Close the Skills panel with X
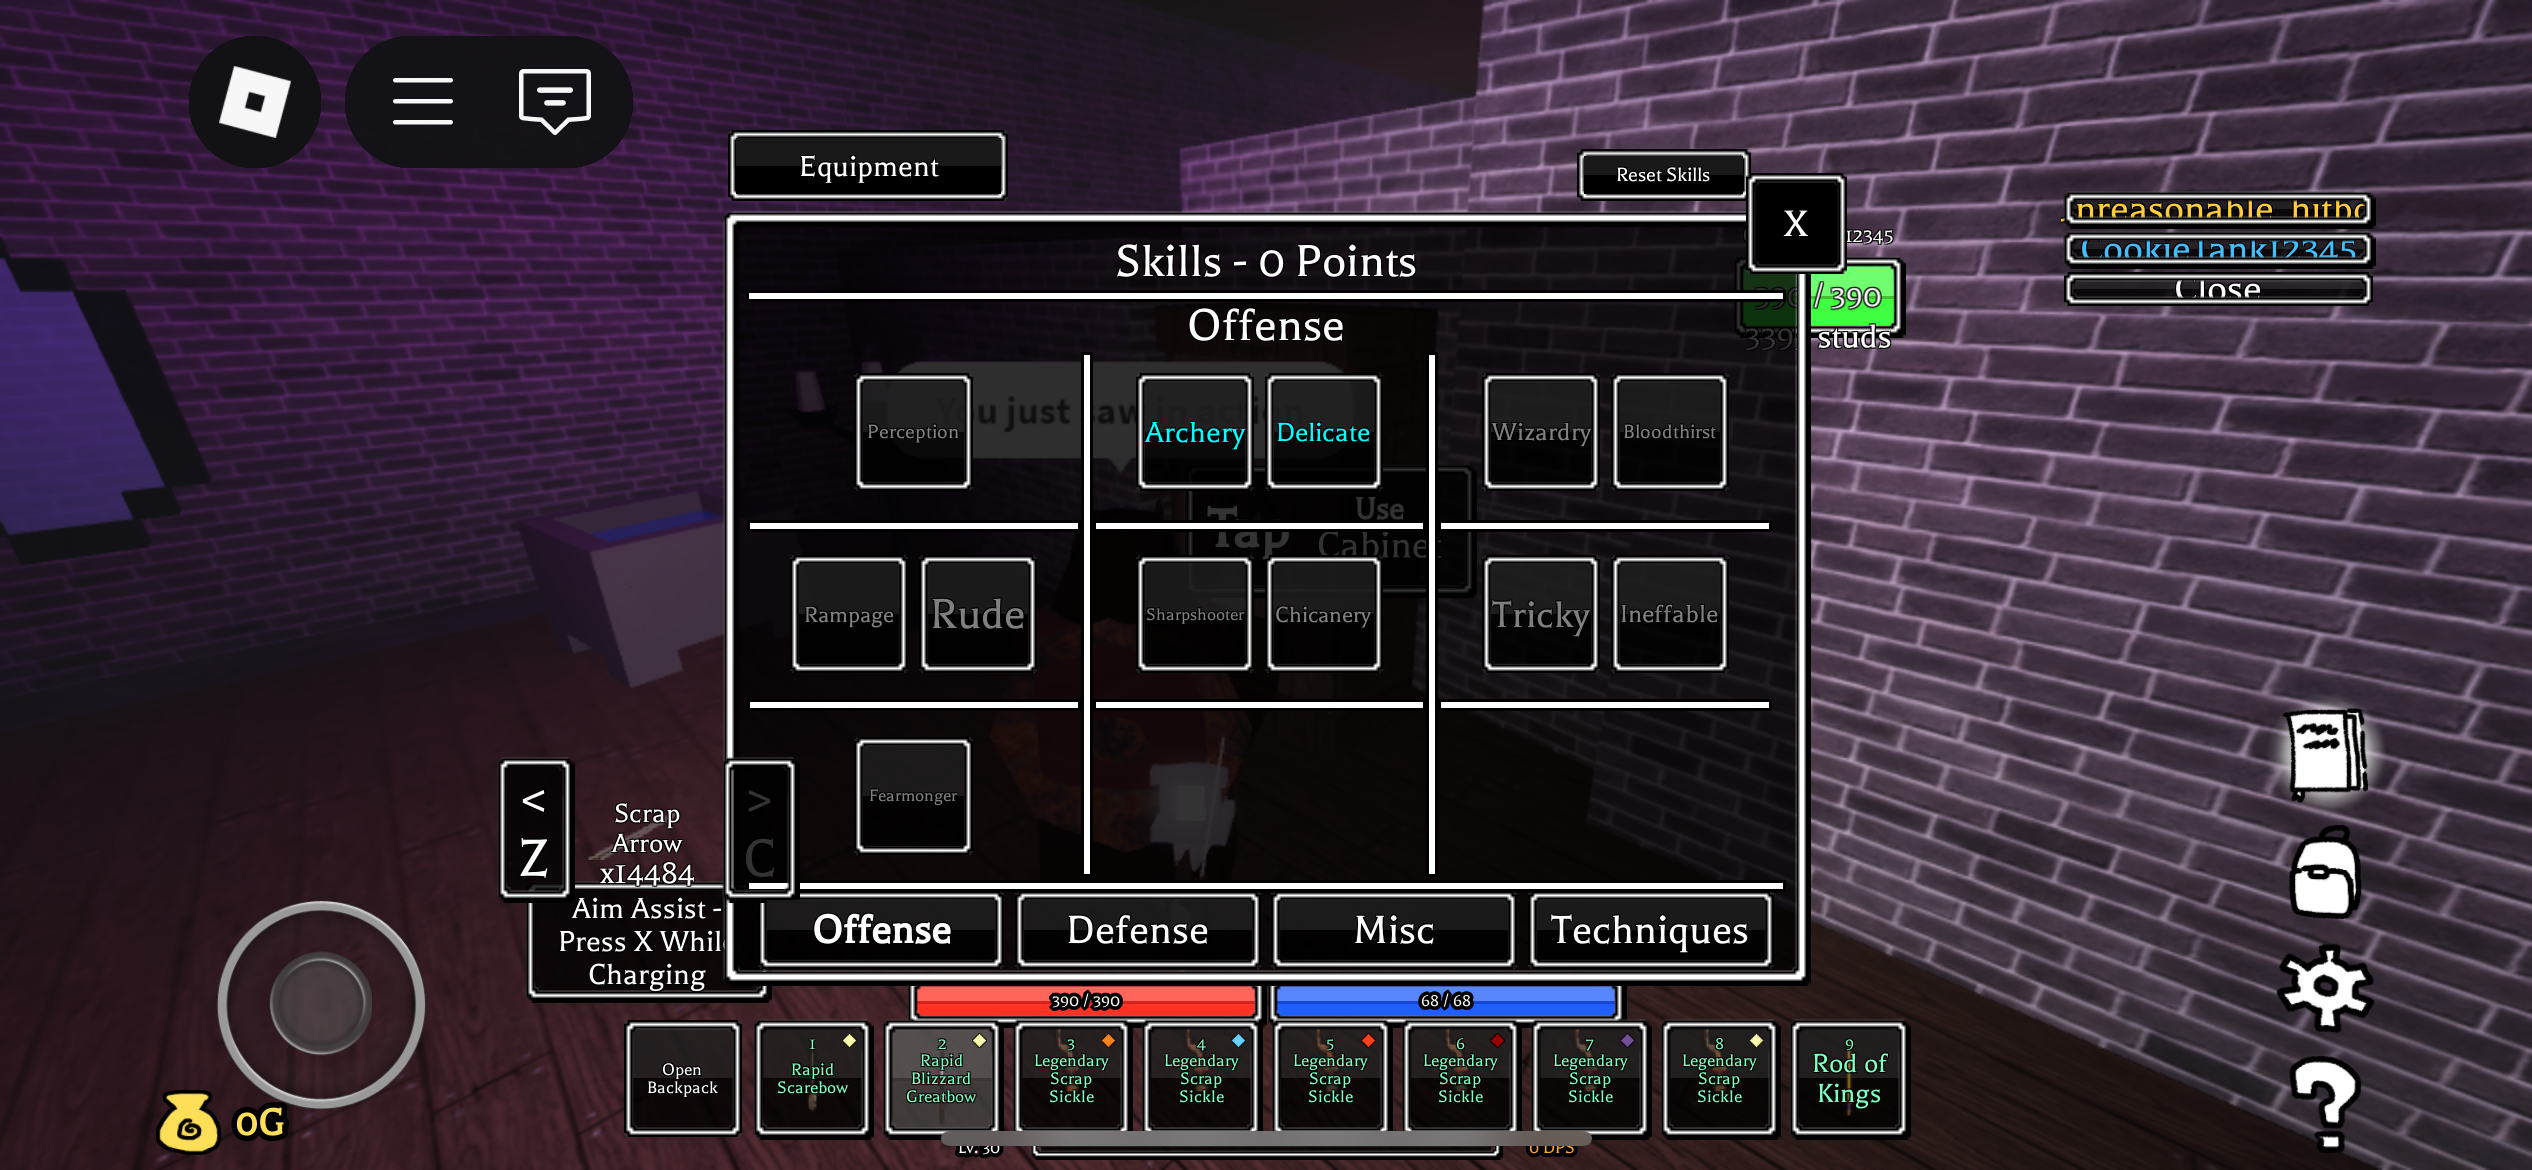The image size is (2532, 1170). [1796, 223]
